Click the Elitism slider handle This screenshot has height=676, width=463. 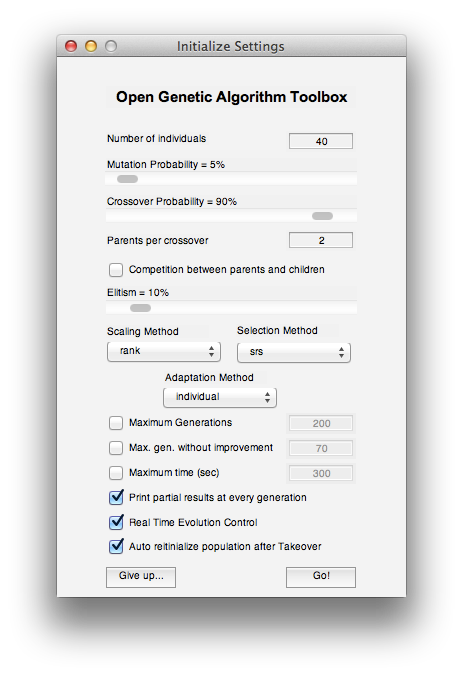point(141,308)
